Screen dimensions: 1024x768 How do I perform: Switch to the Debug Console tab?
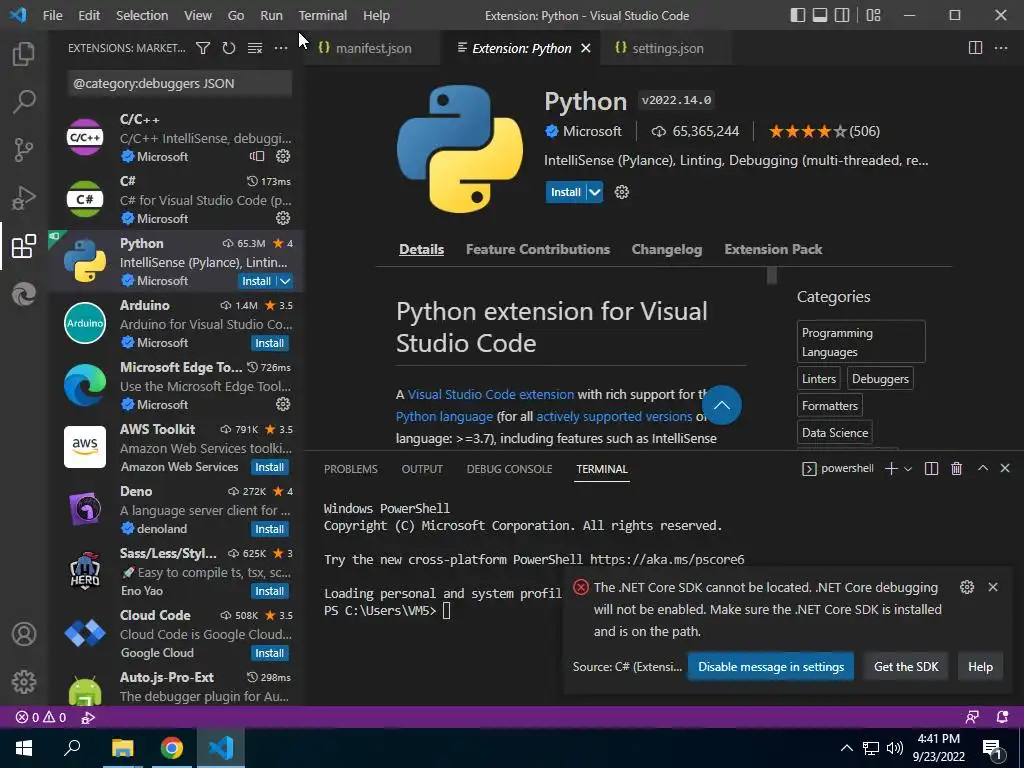pos(509,469)
